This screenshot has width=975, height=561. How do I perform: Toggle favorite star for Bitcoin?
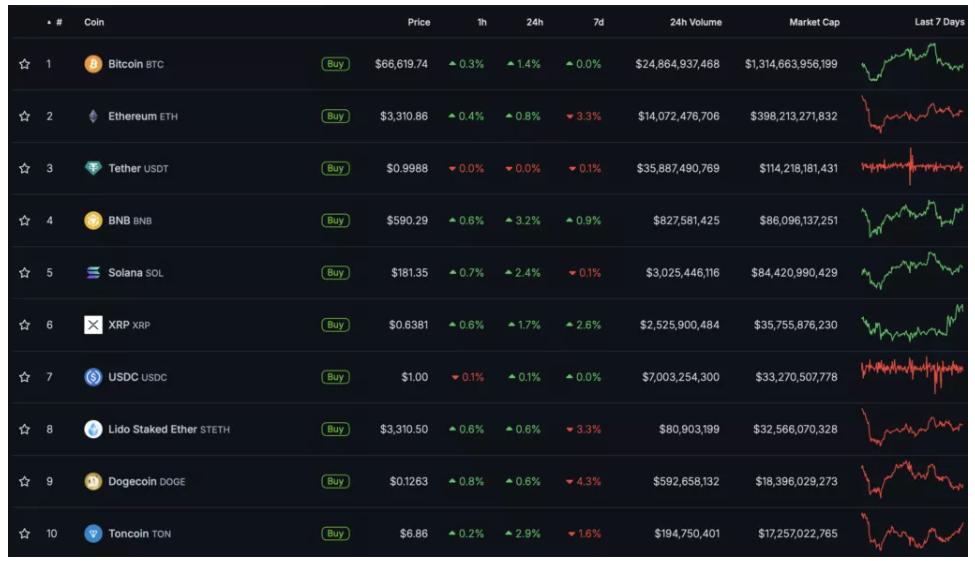(25, 64)
